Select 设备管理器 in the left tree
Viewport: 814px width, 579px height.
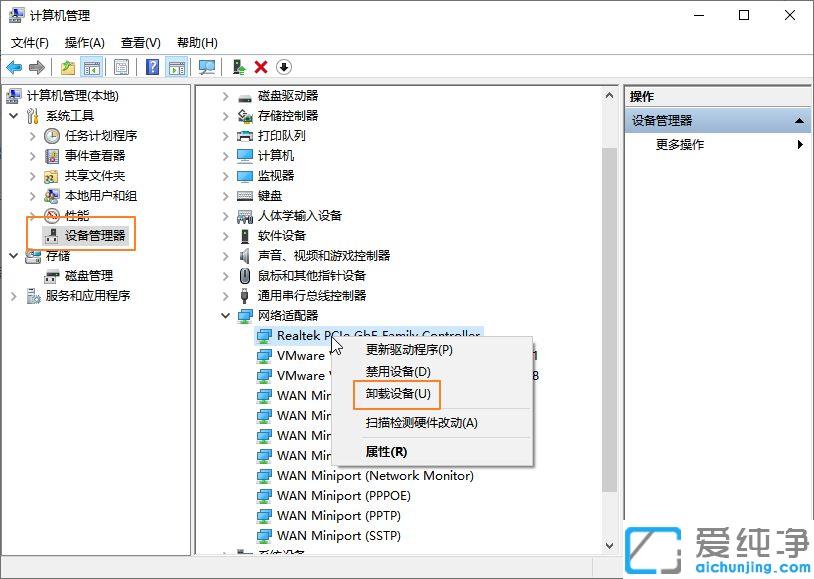[x=95, y=236]
